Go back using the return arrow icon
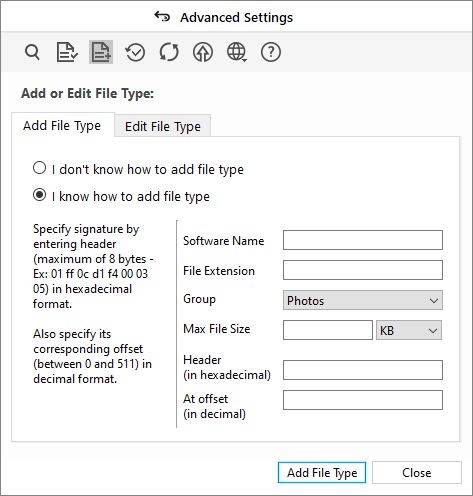This screenshot has width=473, height=496. [162, 16]
